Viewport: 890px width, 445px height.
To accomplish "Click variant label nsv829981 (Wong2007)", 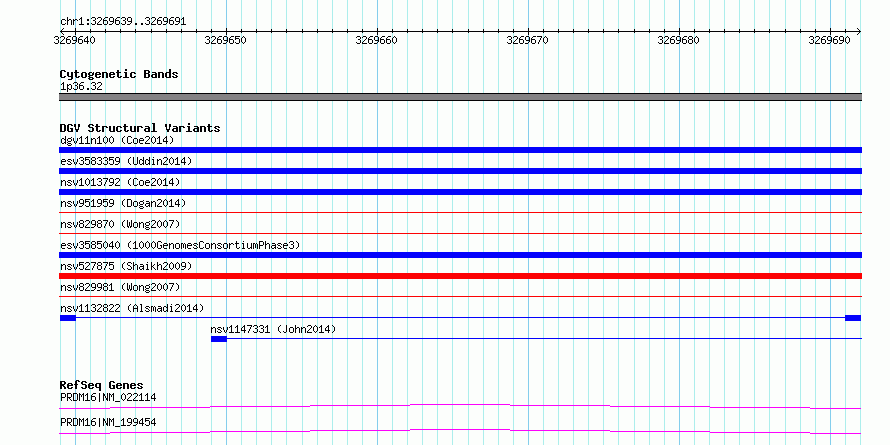I will [120, 287].
